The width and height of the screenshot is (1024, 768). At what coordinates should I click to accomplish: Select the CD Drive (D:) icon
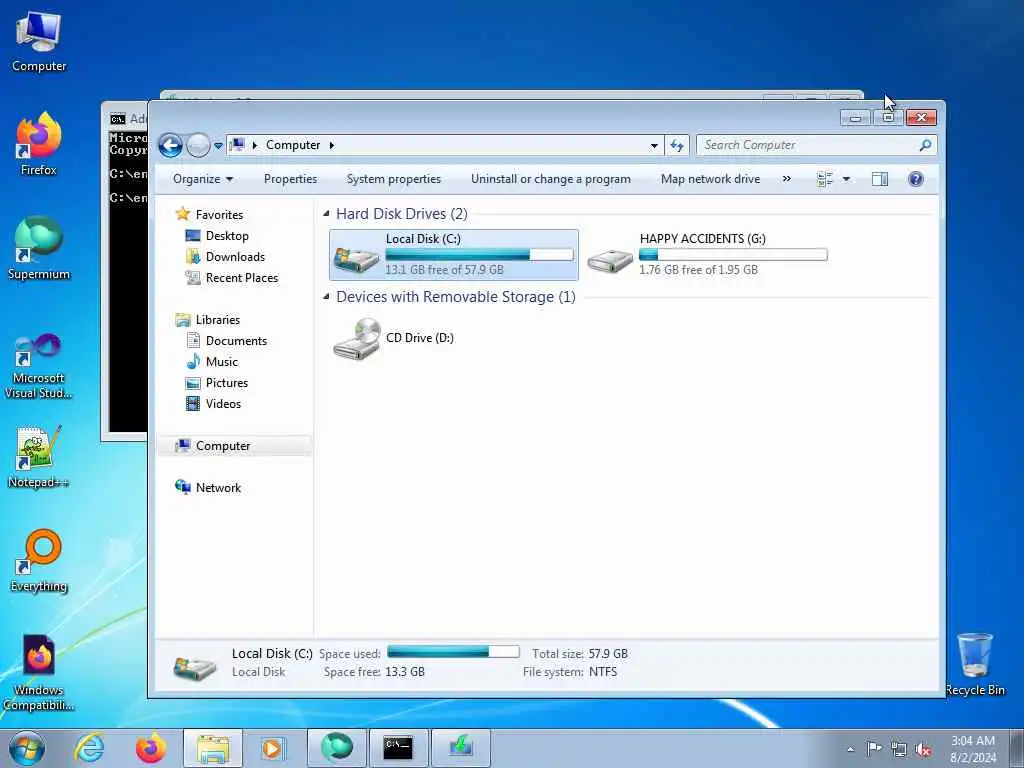pos(357,338)
